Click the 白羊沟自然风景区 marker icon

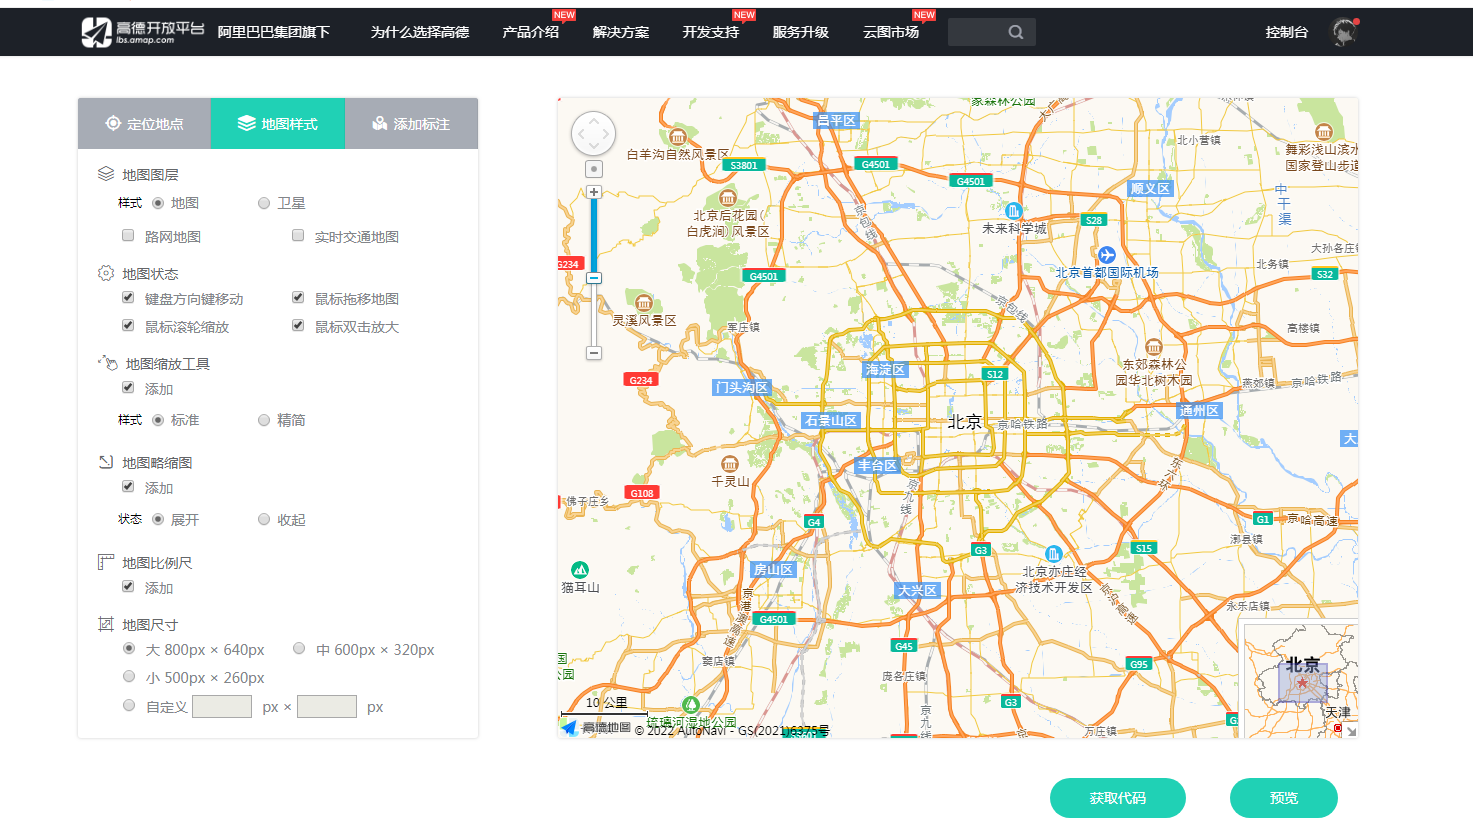[678, 137]
